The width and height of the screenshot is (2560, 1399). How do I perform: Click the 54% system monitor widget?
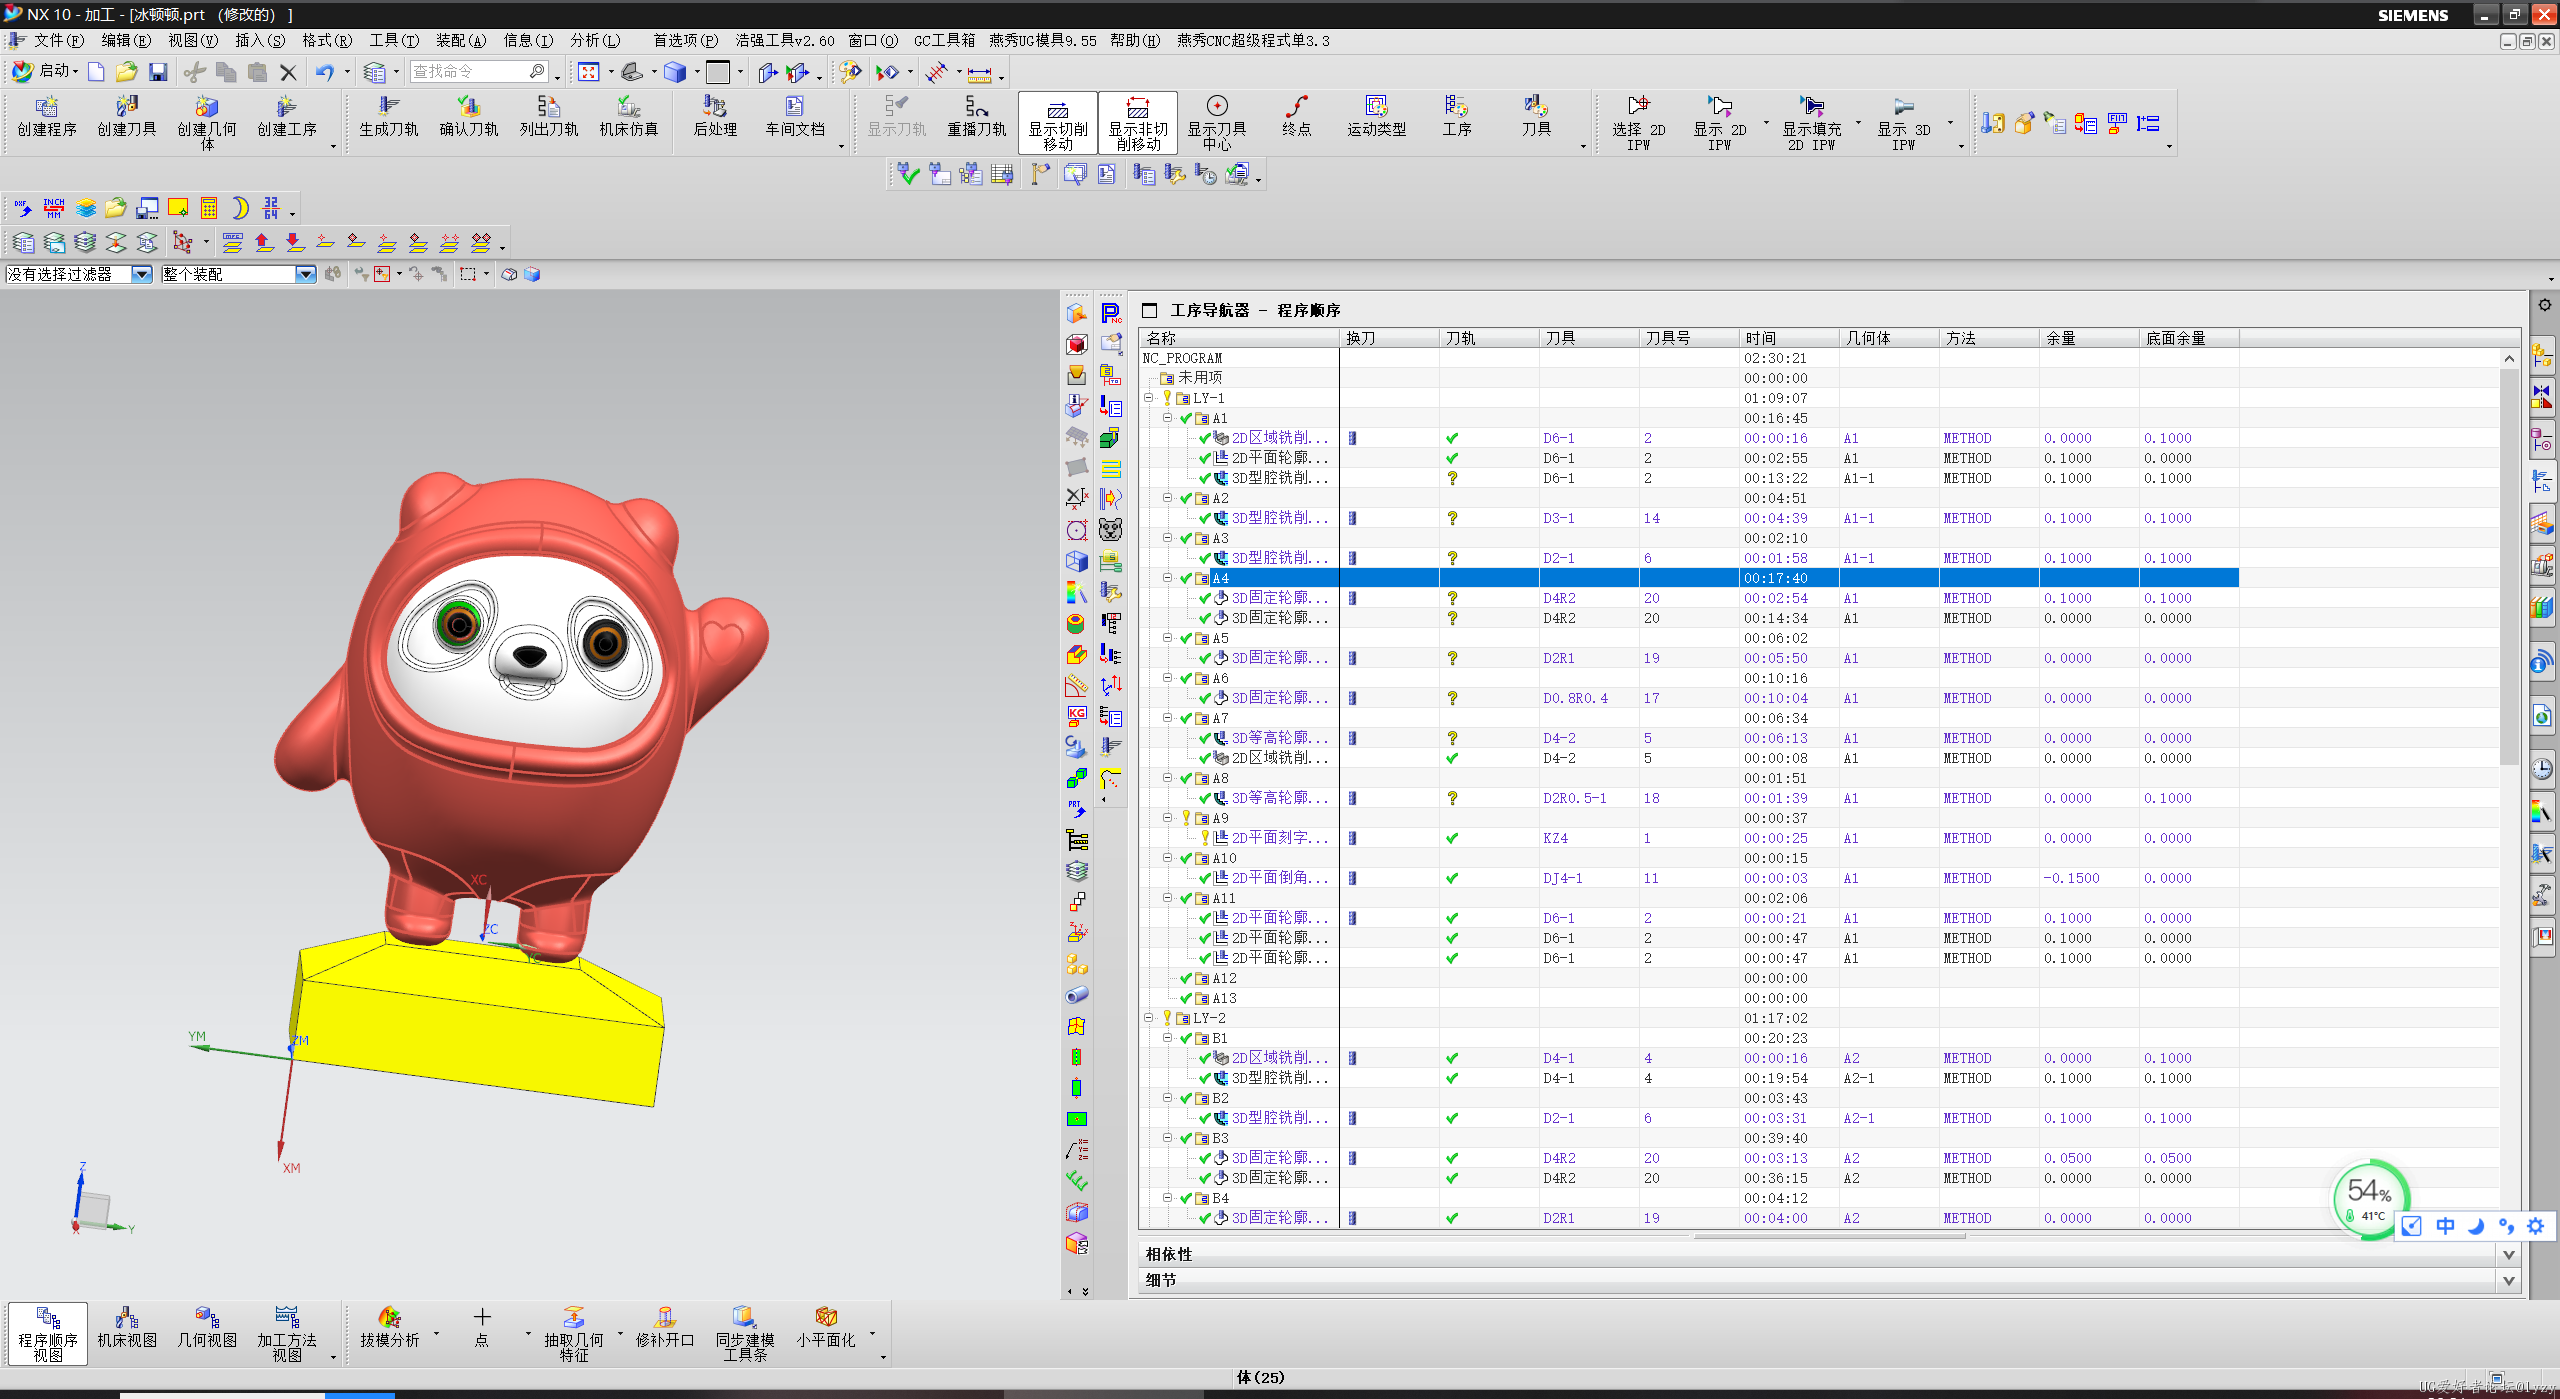point(2369,1198)
